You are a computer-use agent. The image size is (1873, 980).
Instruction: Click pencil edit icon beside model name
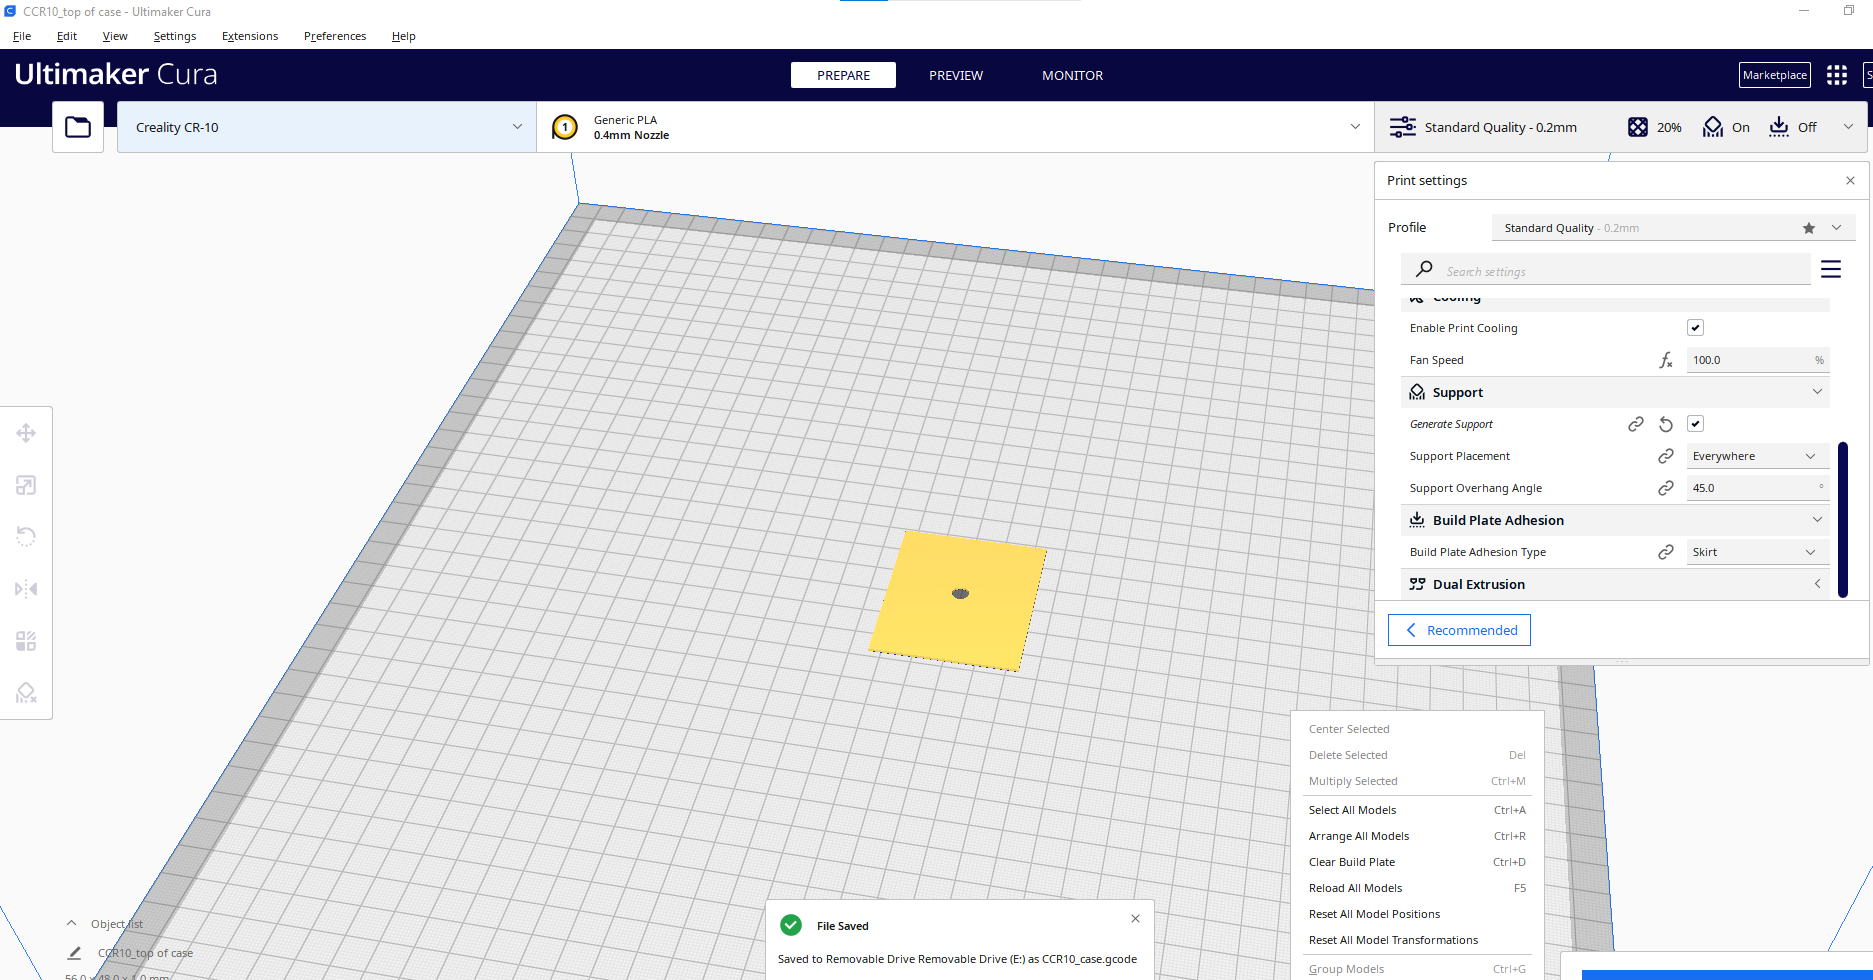pos(74,953)
